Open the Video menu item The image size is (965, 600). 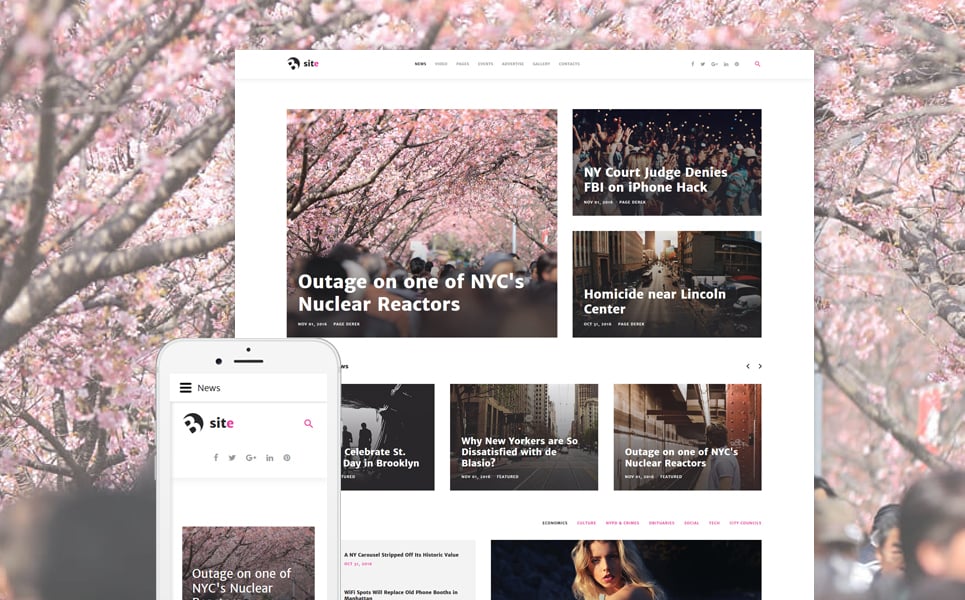[441, 64]
